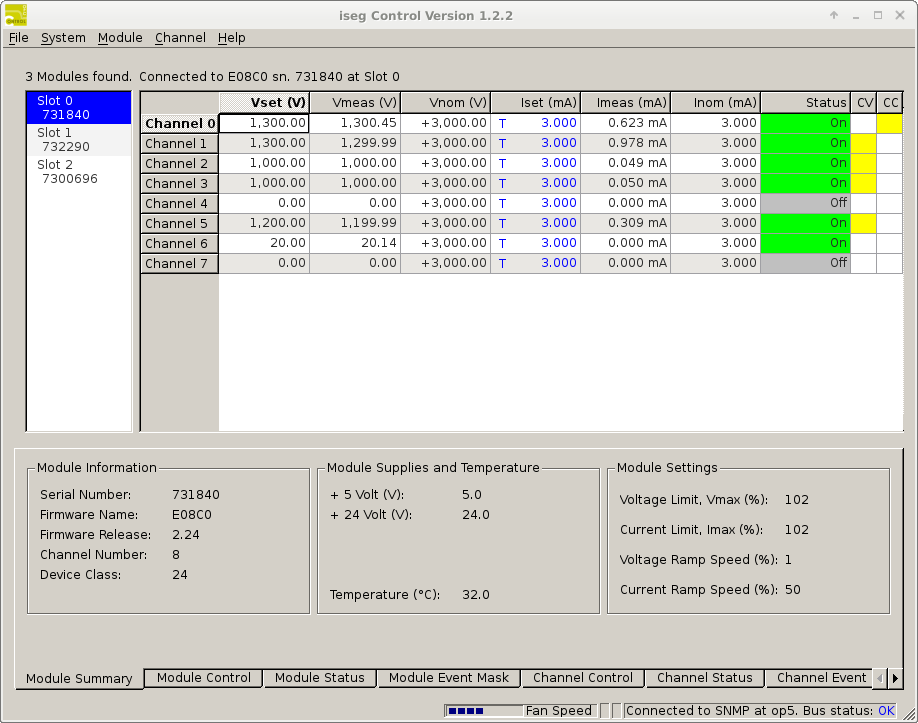Click the yellow CV indicator of Channel 1
The width and height of the screenshot is (918, 723).
[x=864, y=143]
